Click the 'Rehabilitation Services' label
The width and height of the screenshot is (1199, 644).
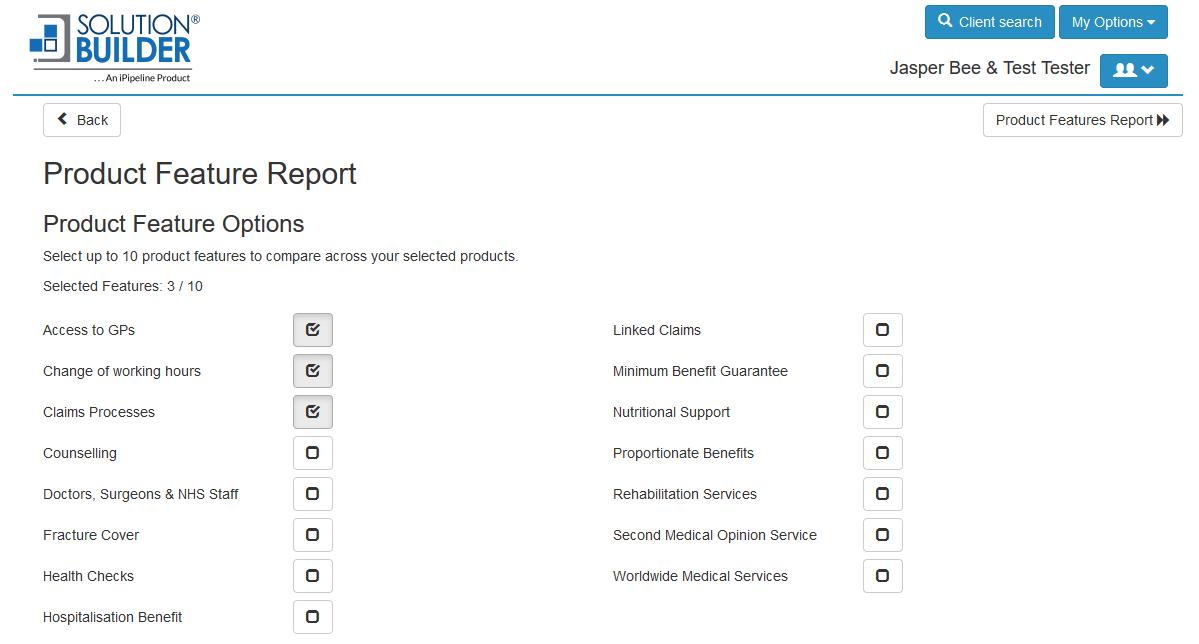(685, 494)
